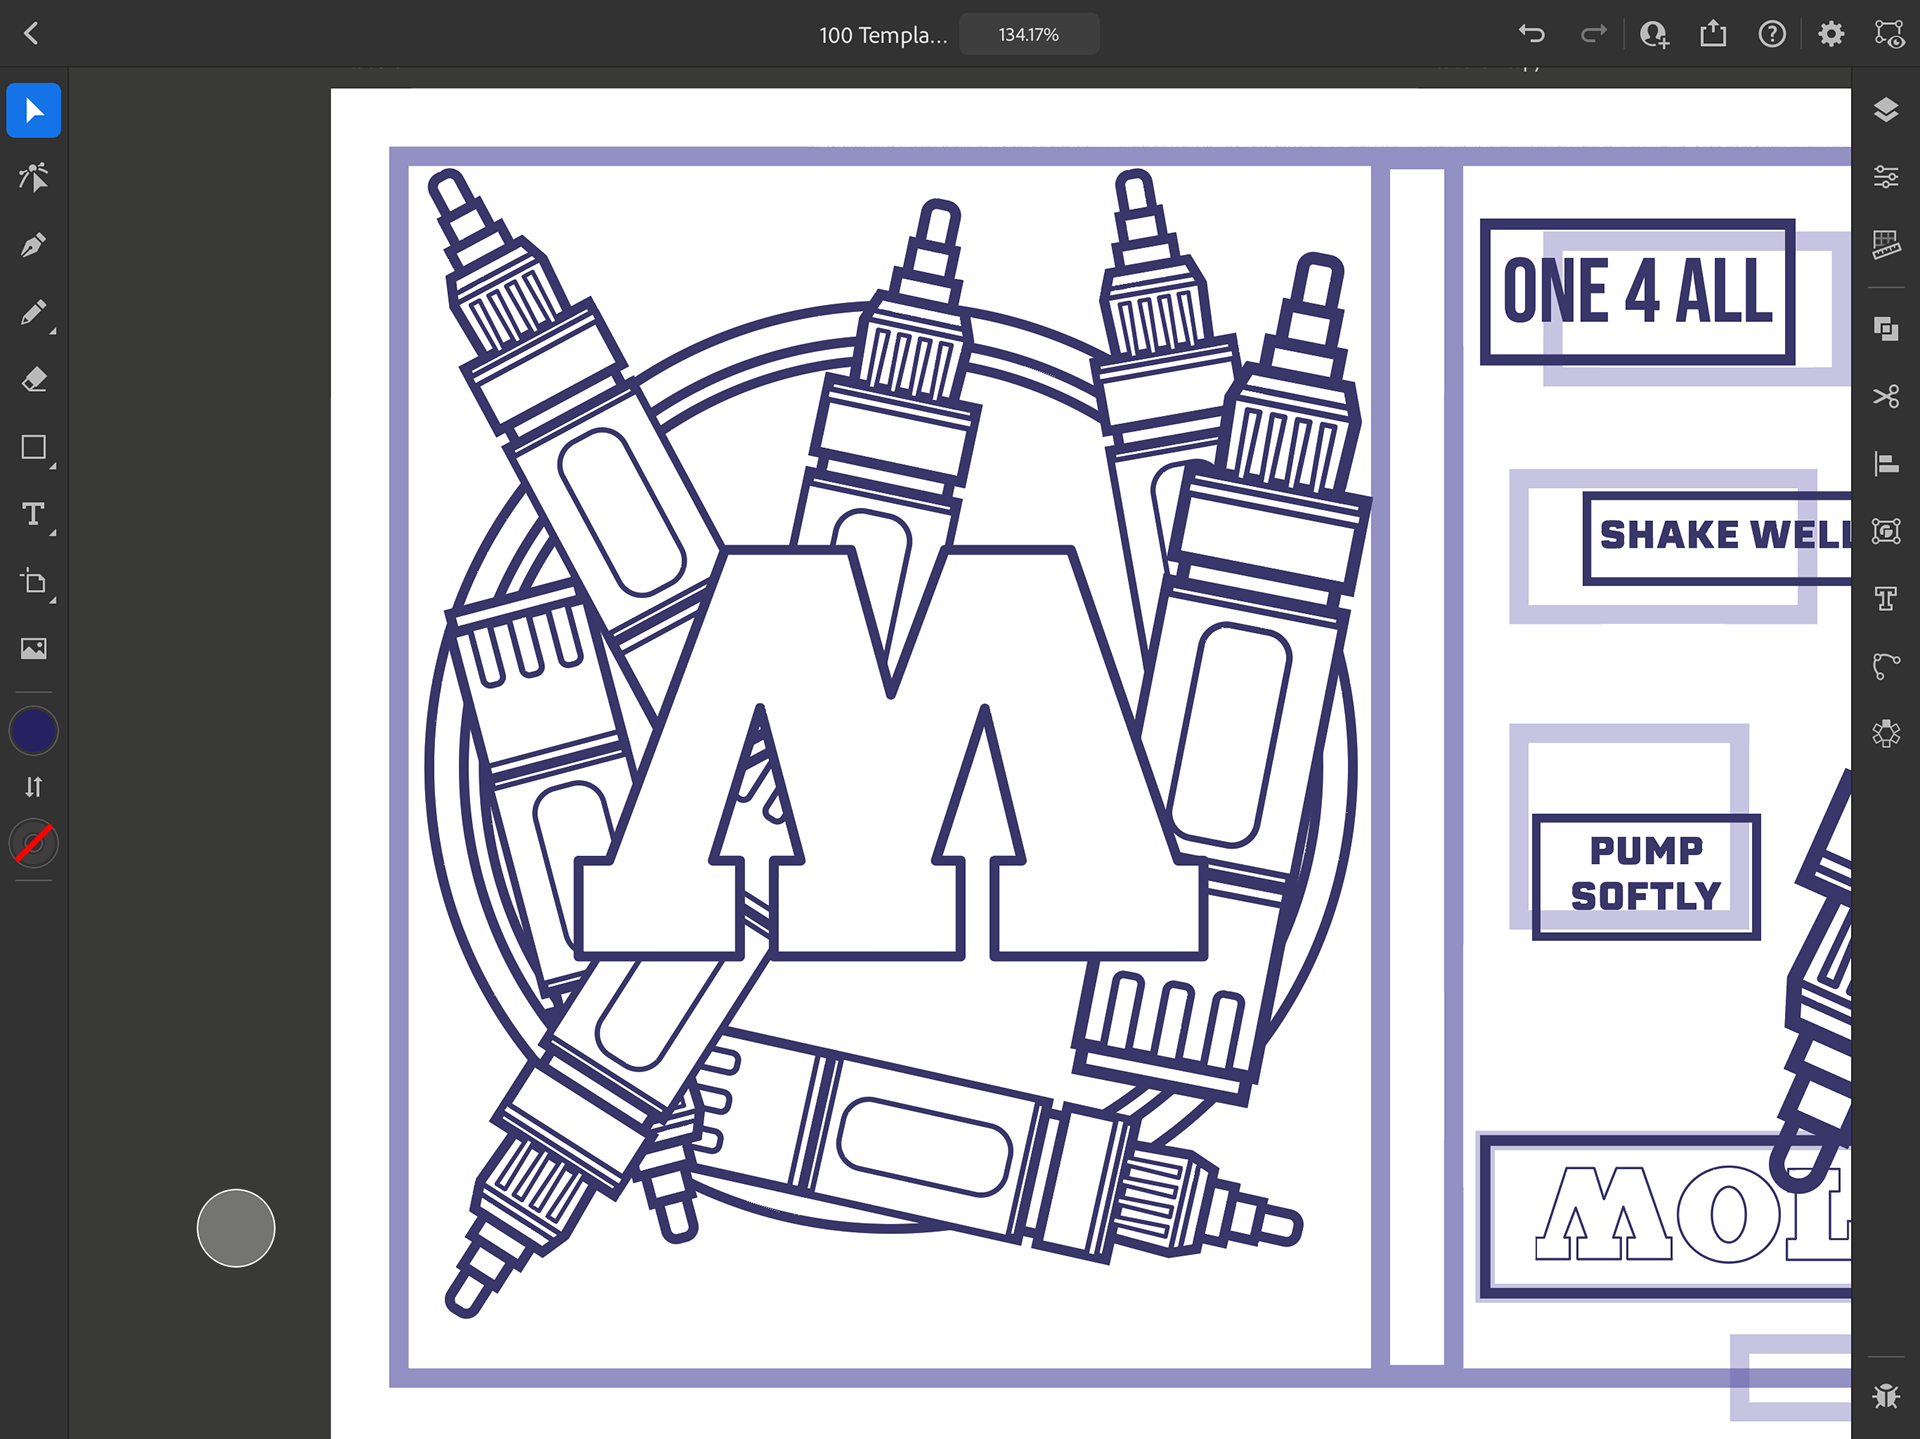Select the Selection arrow tool
The width and height of the screenshot is (1920, 1439).
34,110
